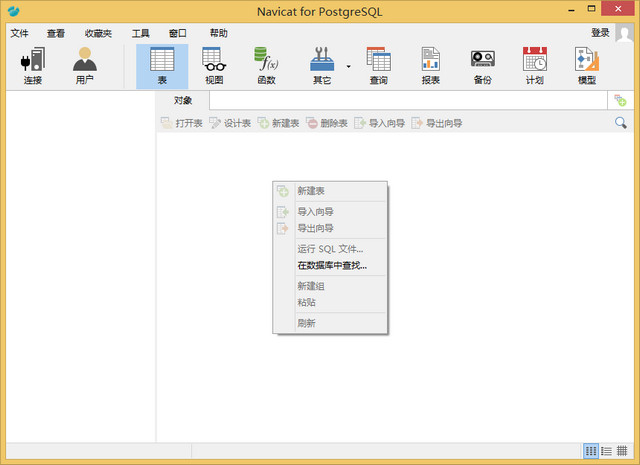Click the 登录 login link
The height and width of the screenshot is (465, 640).
tap(600, 33)
